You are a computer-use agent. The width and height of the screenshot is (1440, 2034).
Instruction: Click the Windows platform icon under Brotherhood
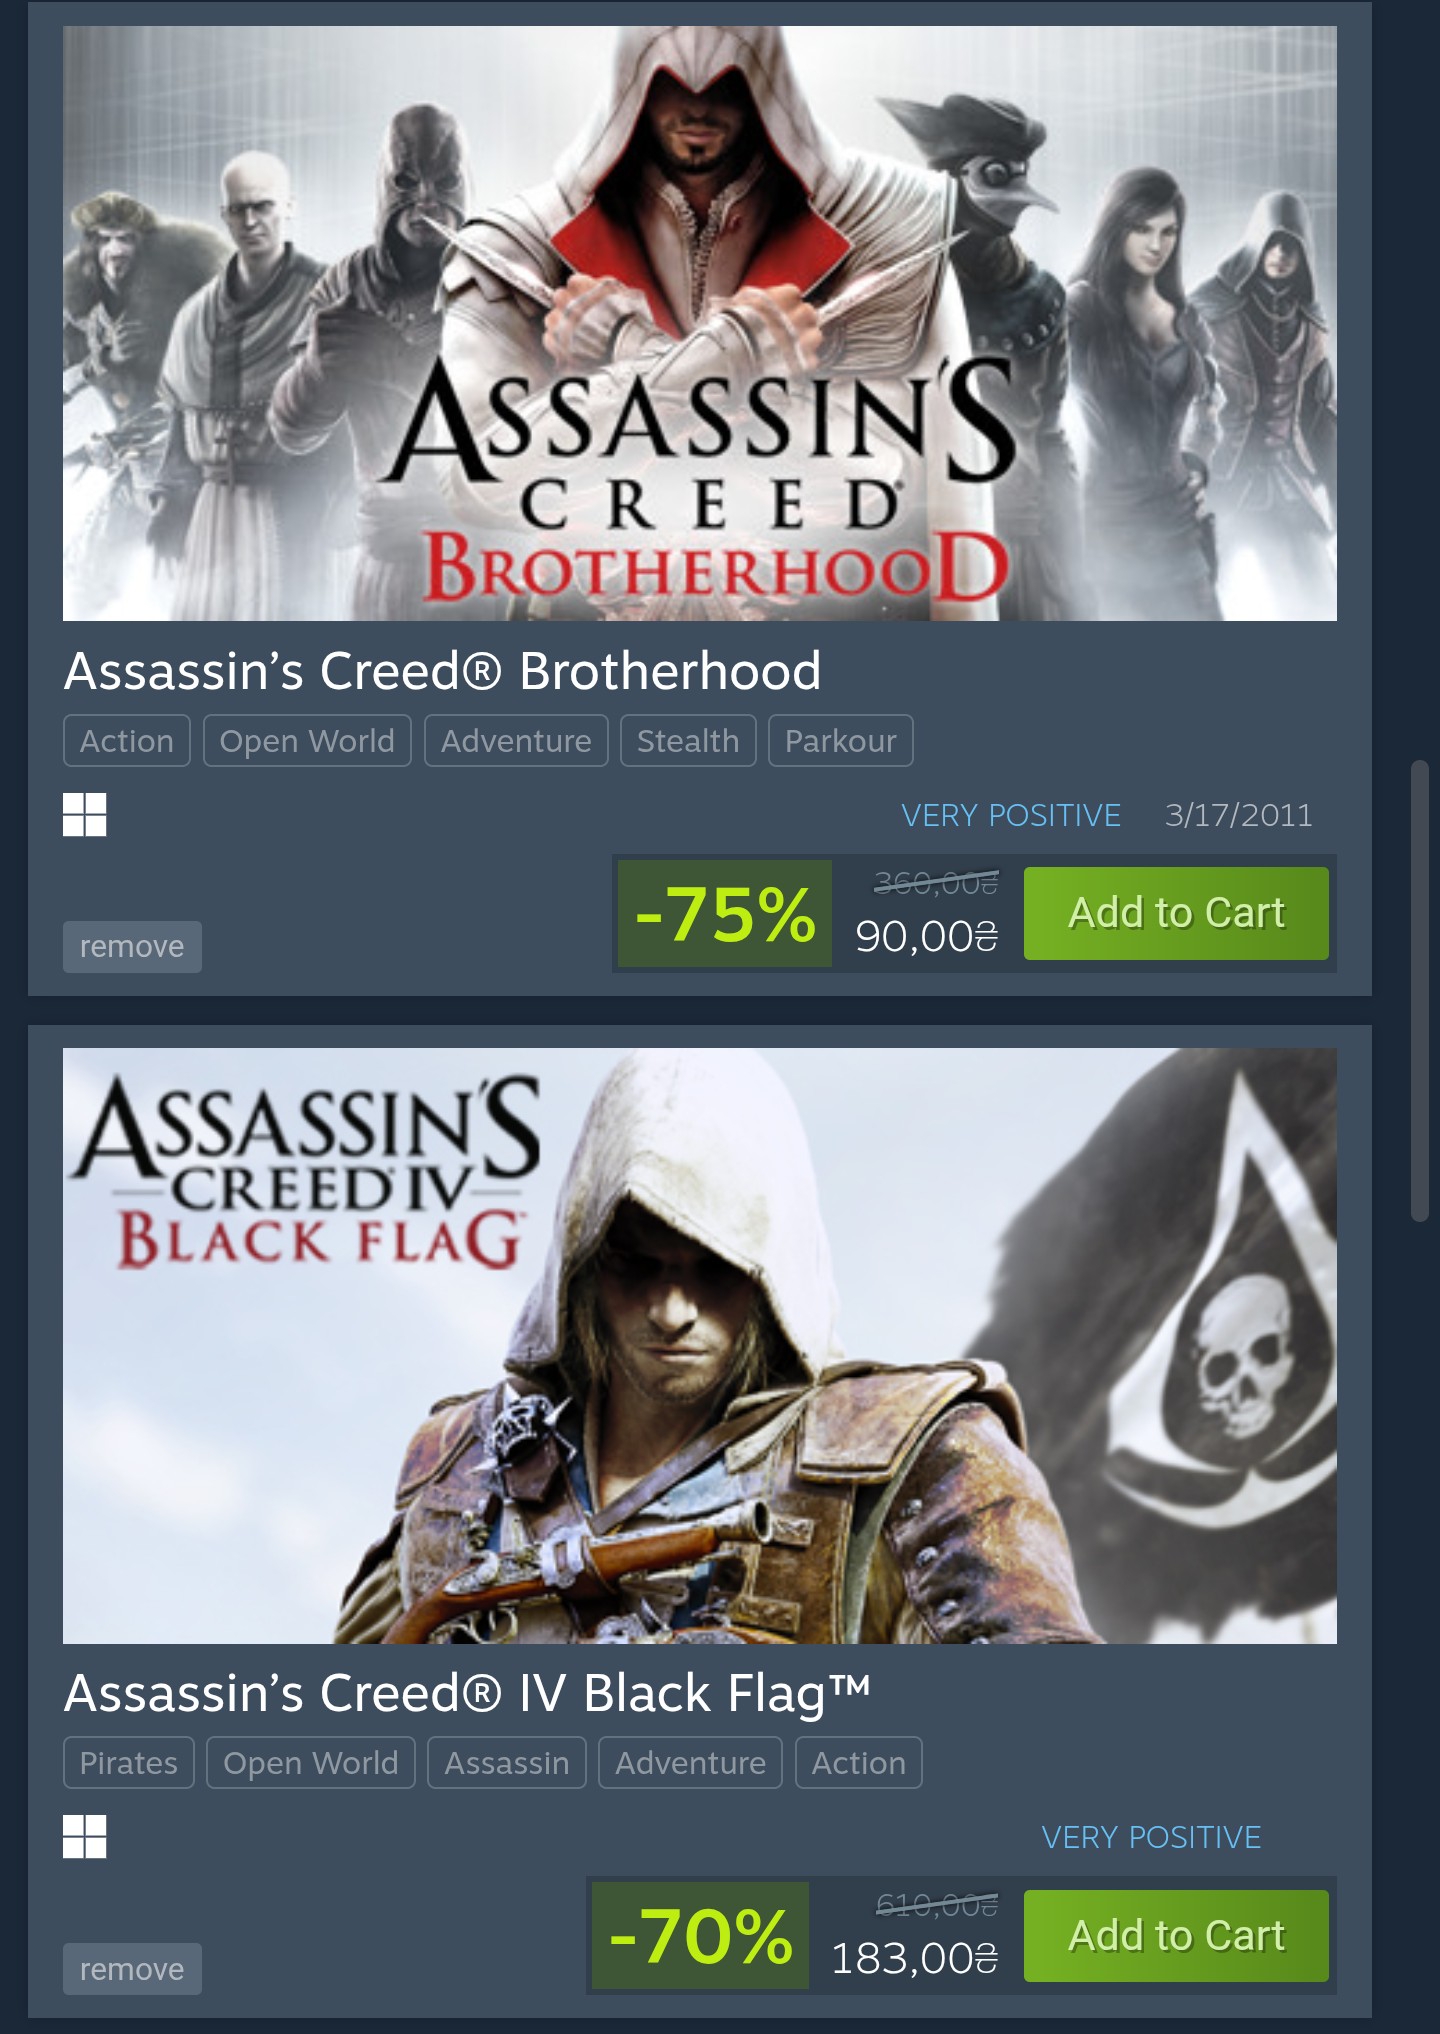coord(84,814)
